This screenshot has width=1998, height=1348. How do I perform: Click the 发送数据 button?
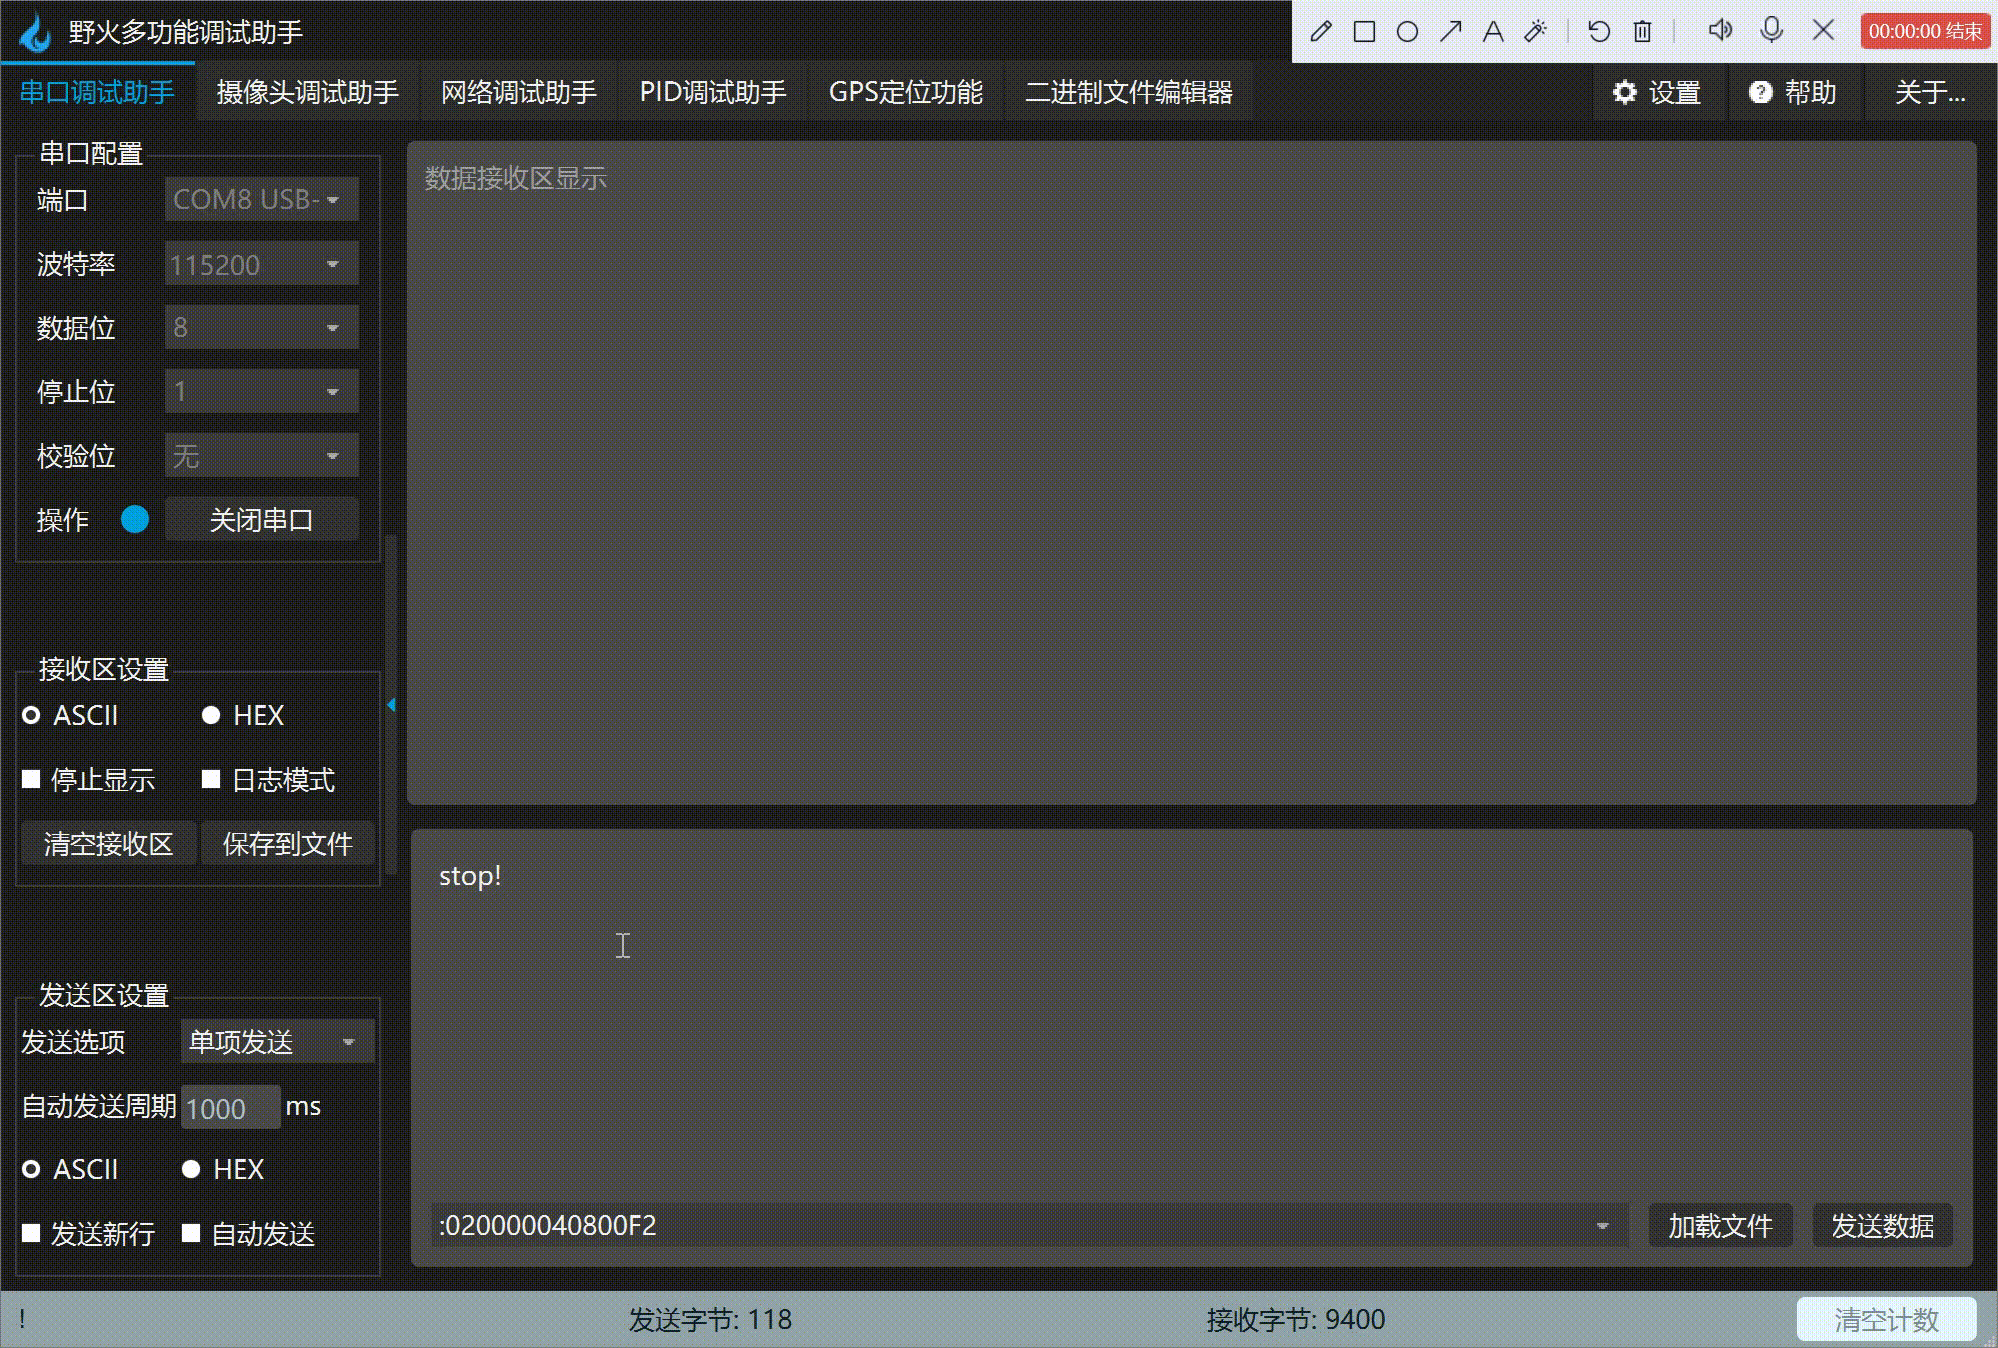click(x=1881, y=1226)
